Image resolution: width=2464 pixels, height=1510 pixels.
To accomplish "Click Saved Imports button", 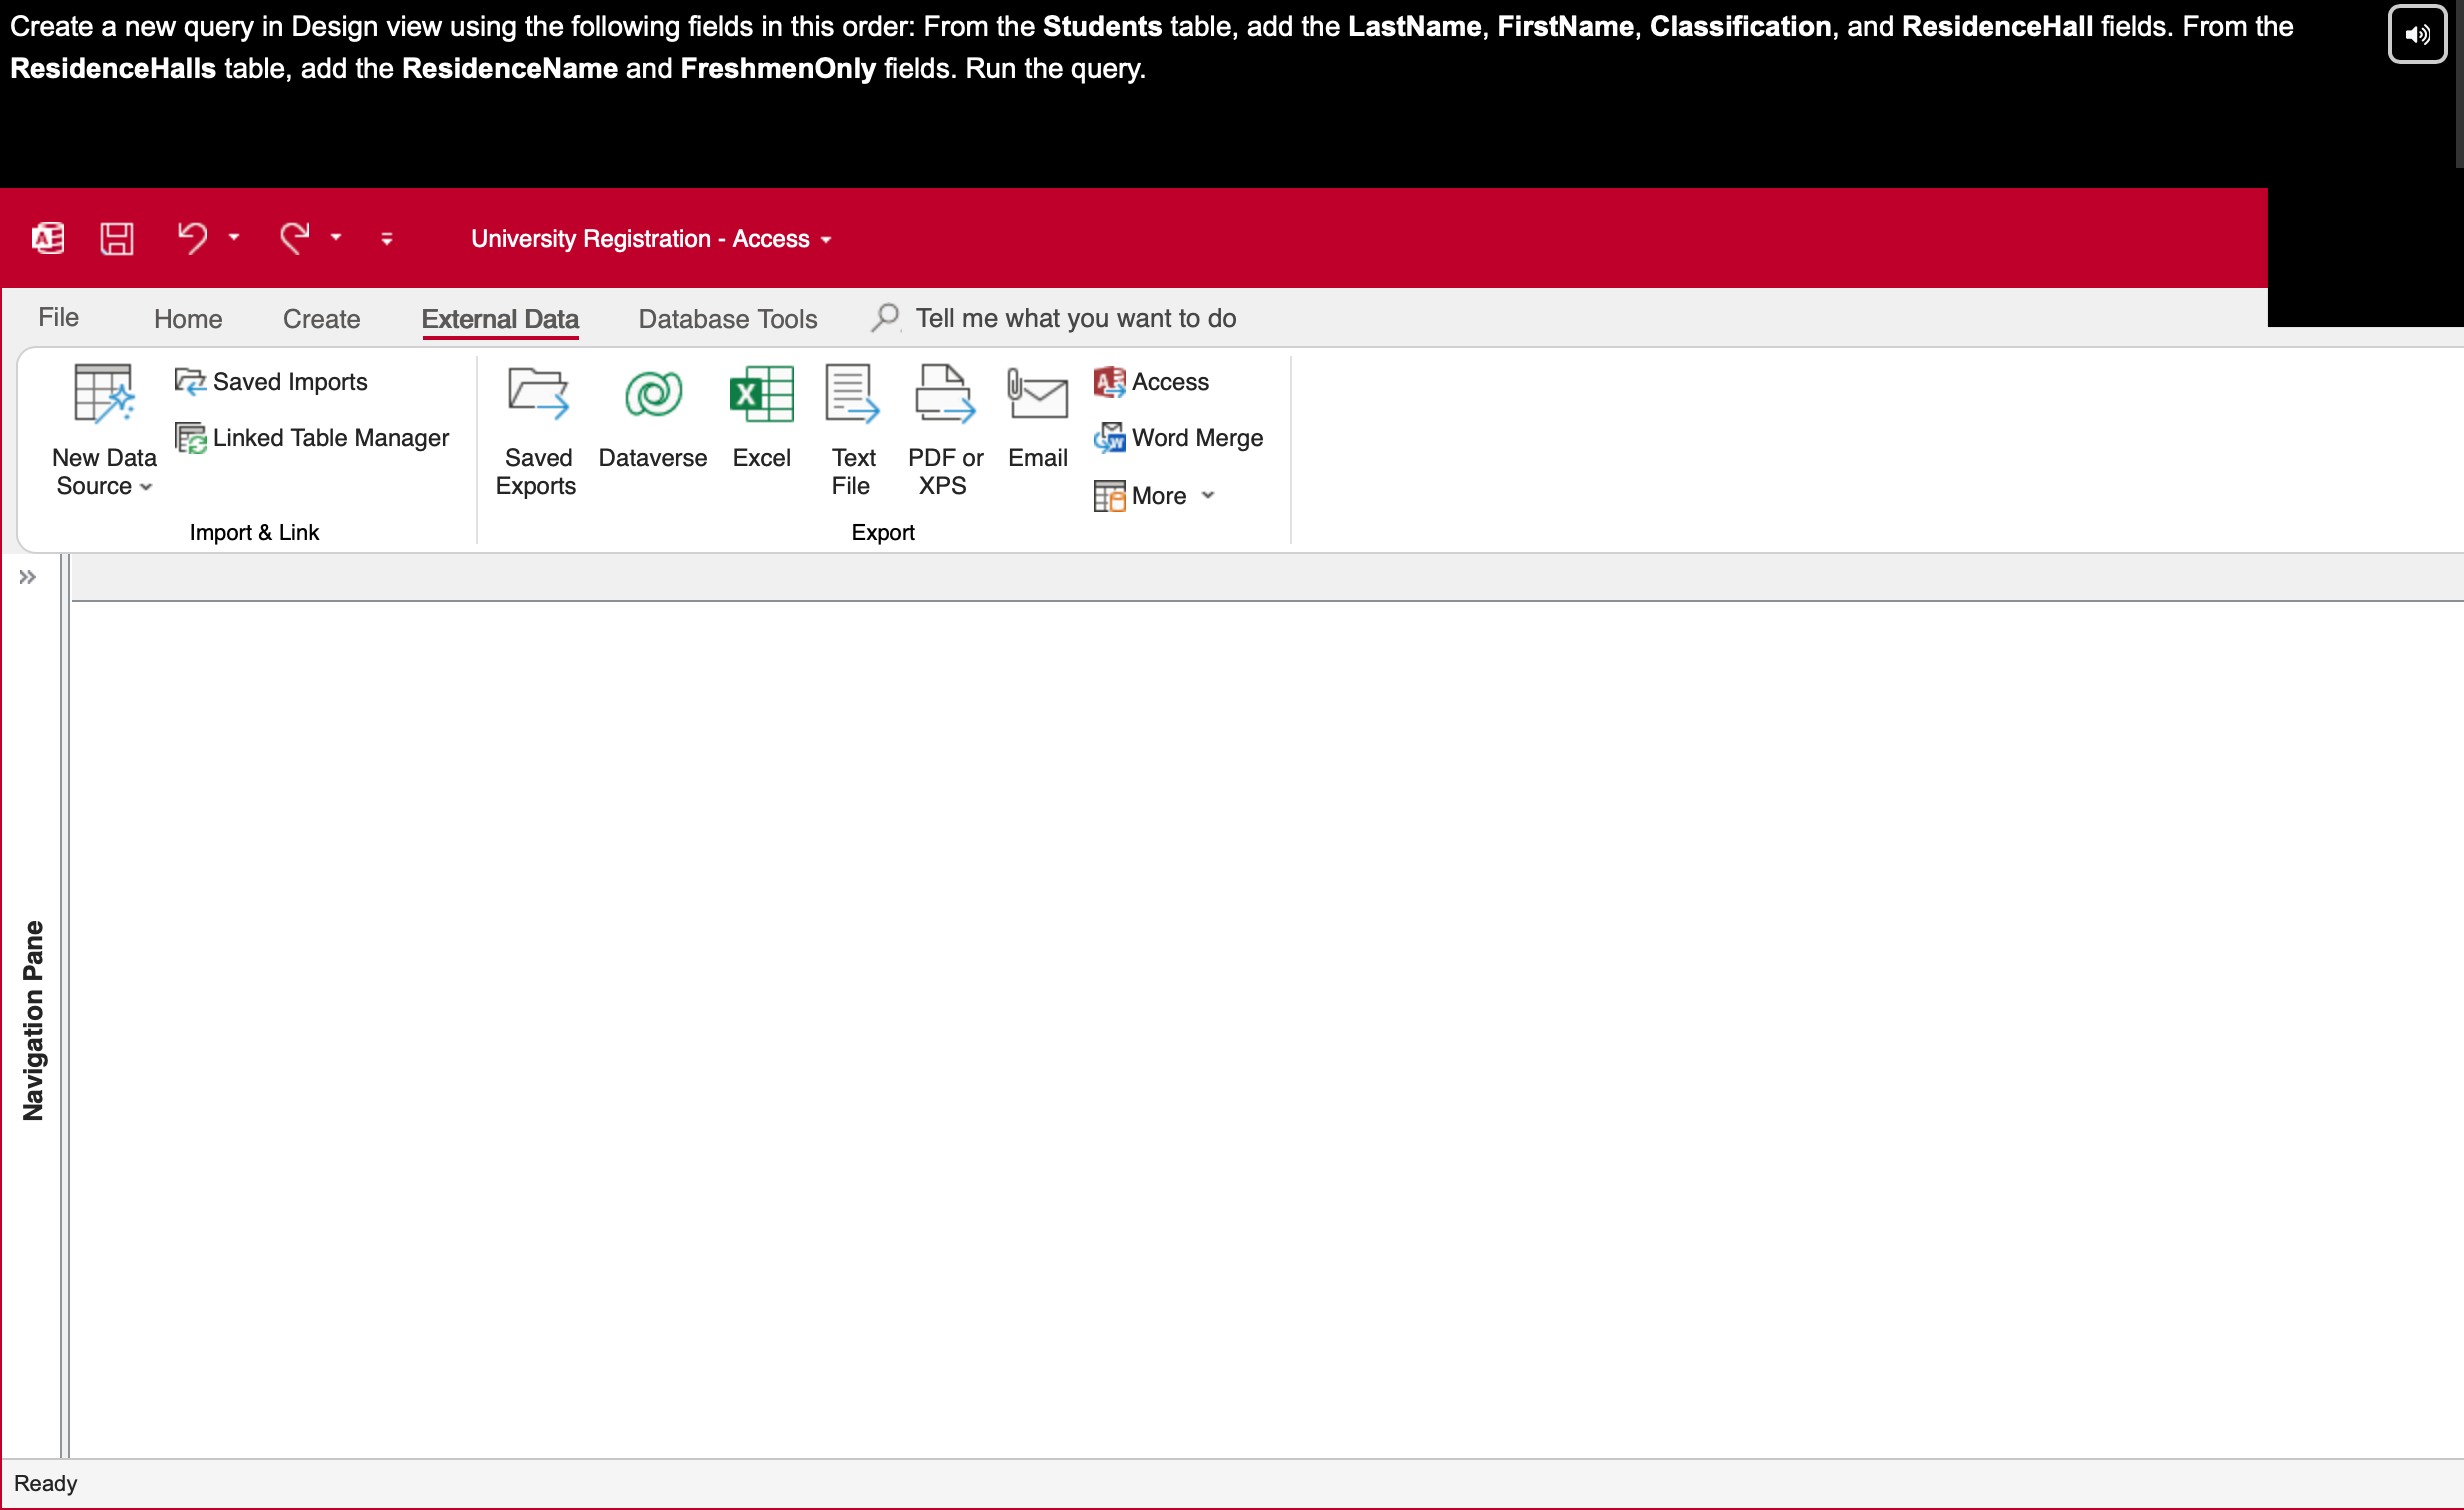I will 272,382.
